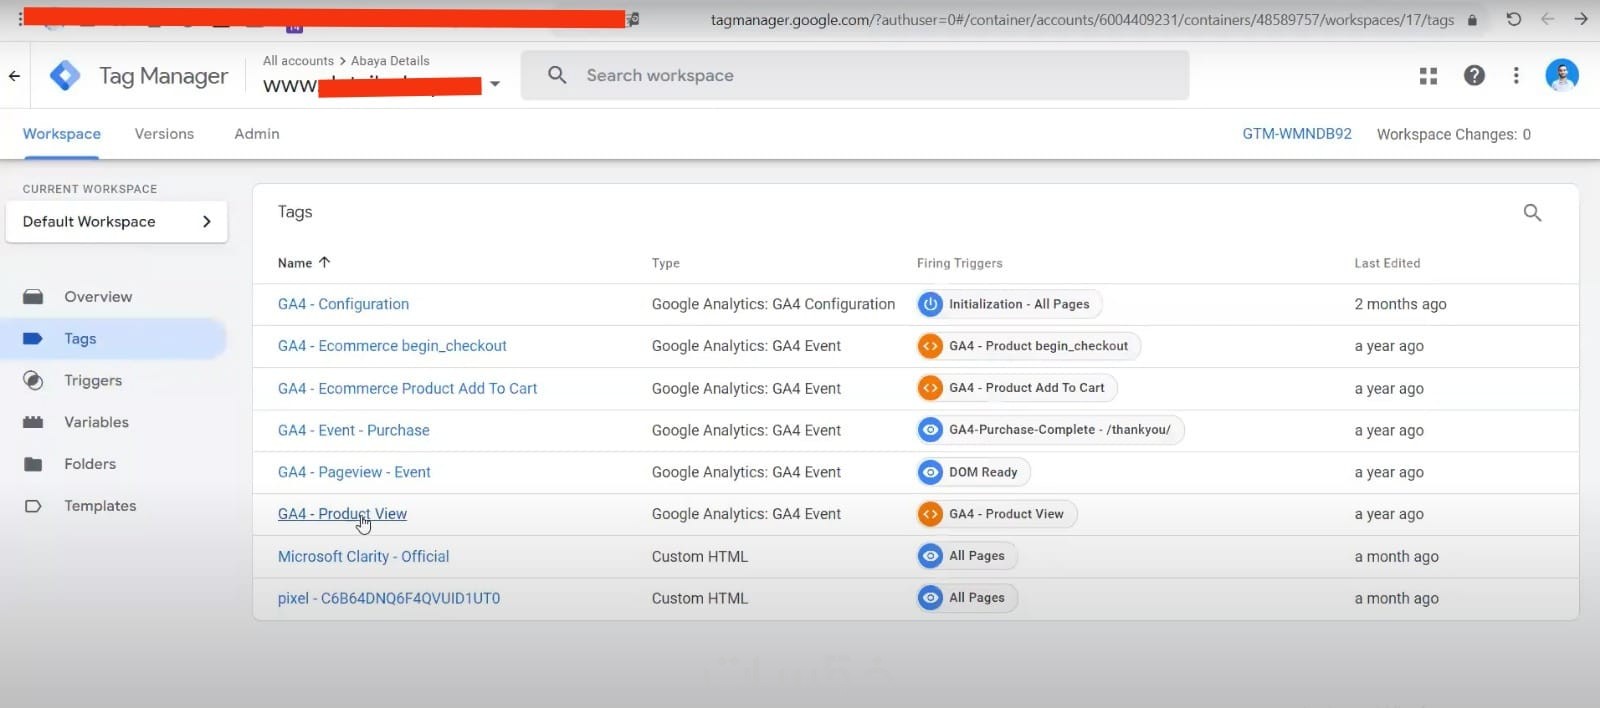The width and height of the screenshot is (1600, 708).
Task: Switch to the Versions tab
Action: coord(164,134)
